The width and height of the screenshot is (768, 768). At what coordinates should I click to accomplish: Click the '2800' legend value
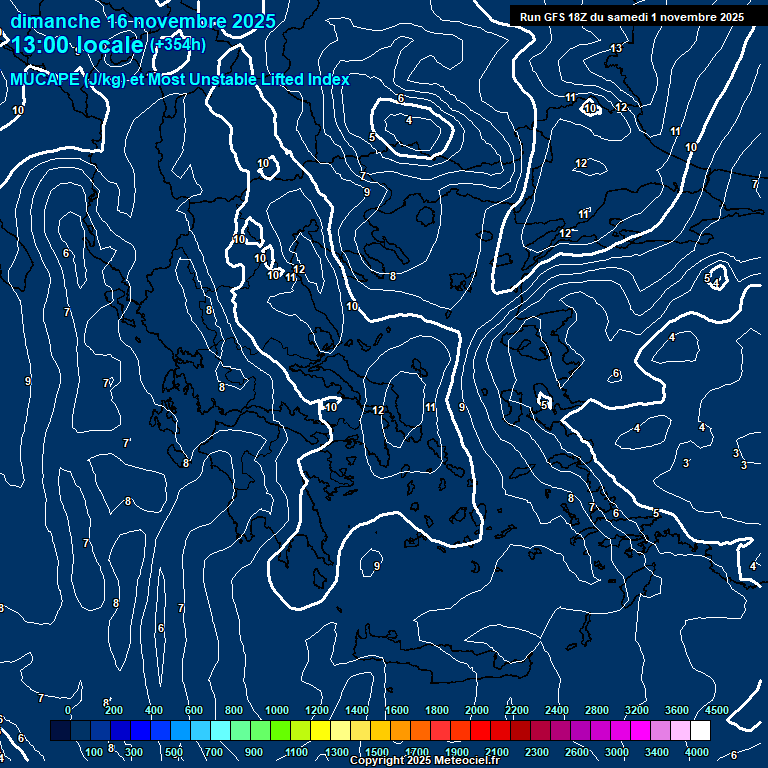click(x=597, y=710)
